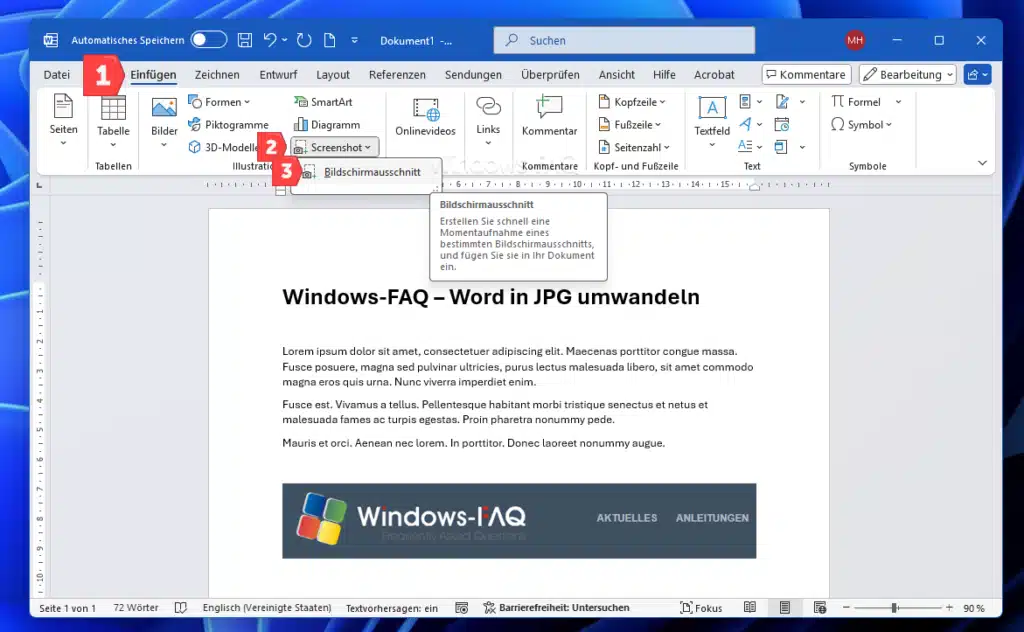Viewport: 1024px width, 632px height.
Task: Collapse the ribbon with the chevron
Action: pyautogui.click(x=982, y=163)
